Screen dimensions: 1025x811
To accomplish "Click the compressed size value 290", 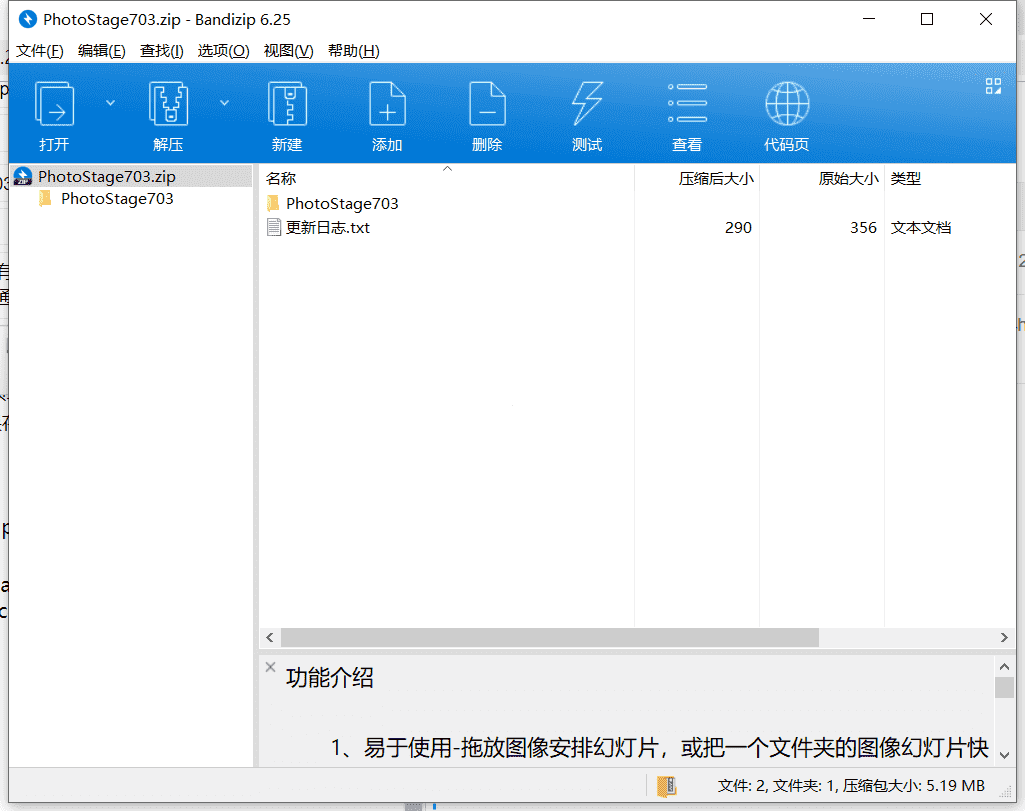I will [x=738, y=228].
